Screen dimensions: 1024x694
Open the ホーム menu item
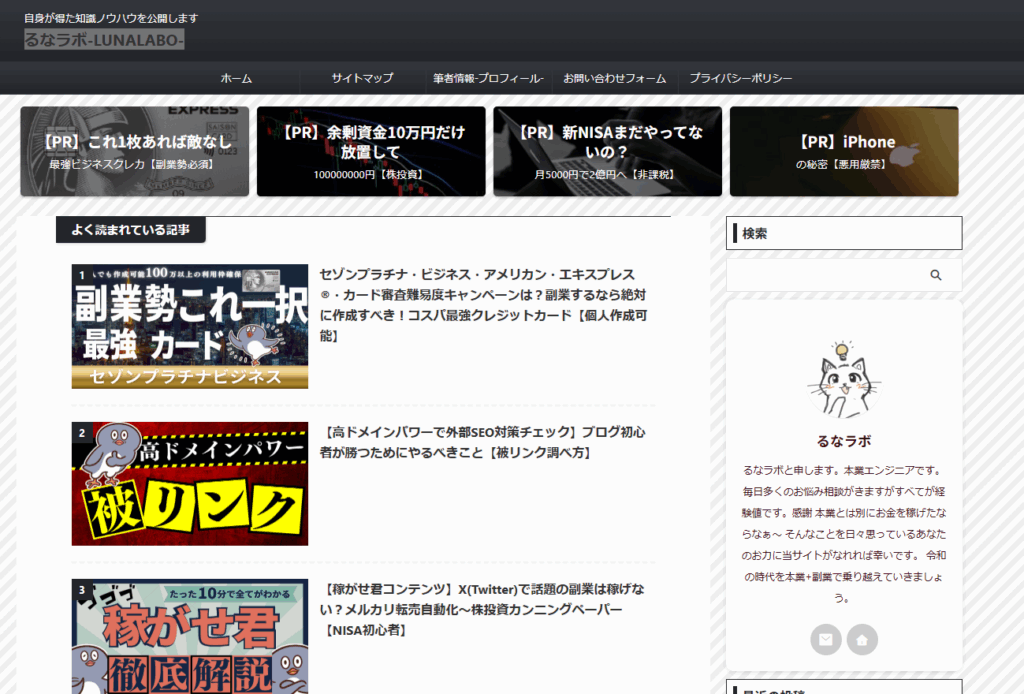[x=236, y=78]
